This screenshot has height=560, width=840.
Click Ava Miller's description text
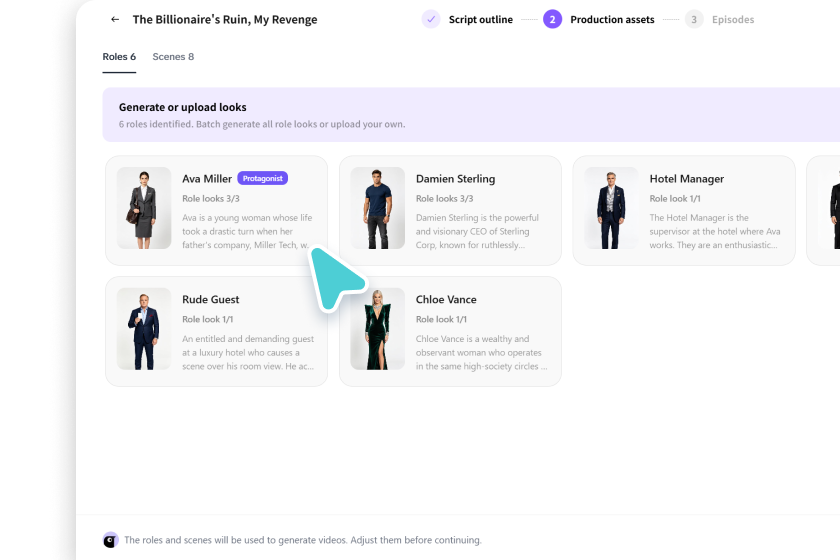coord(247,232)
